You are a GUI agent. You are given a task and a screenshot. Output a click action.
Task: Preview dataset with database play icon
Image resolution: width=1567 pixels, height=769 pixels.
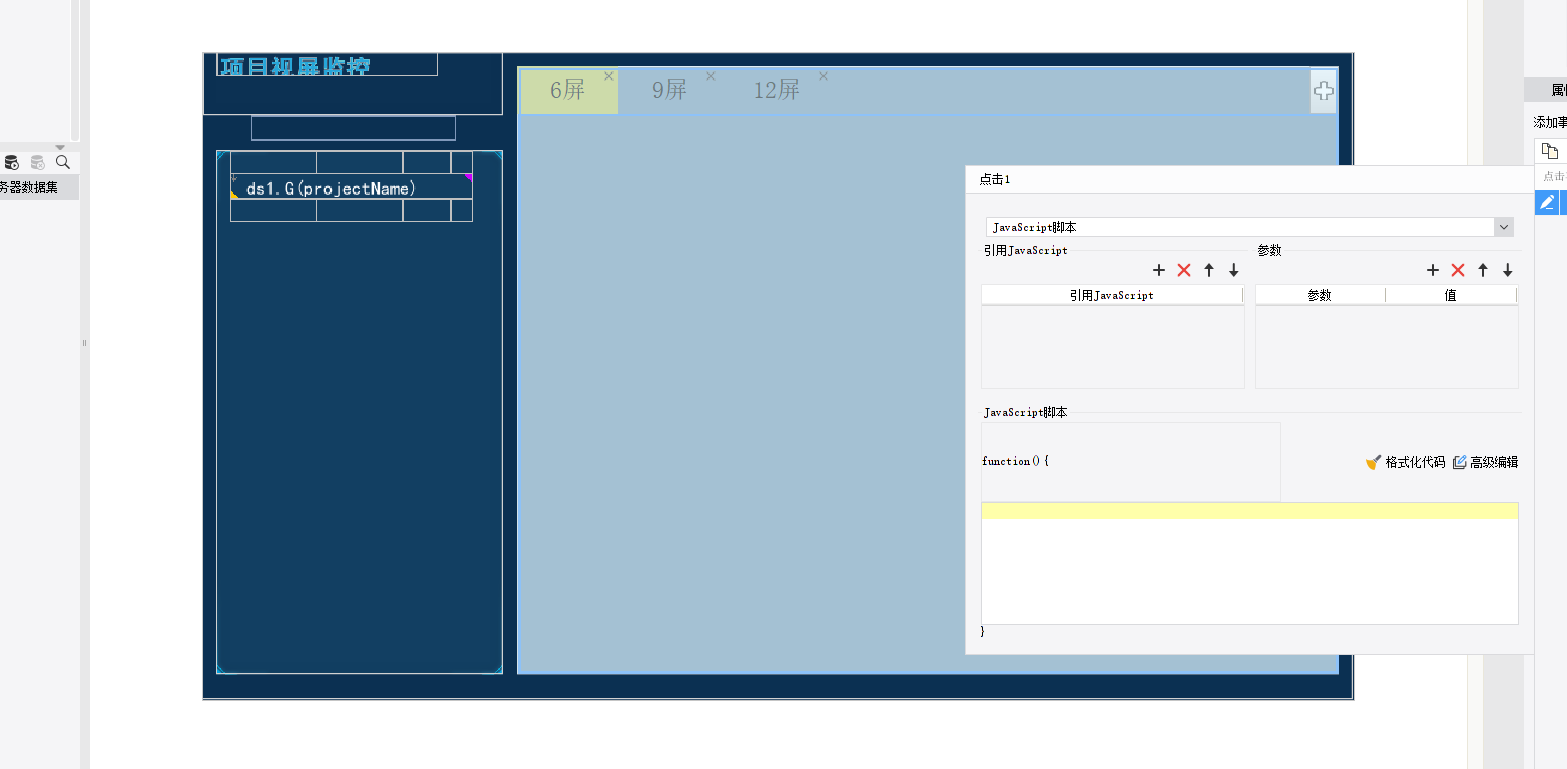pyautogui.click(x=12, y=162)
